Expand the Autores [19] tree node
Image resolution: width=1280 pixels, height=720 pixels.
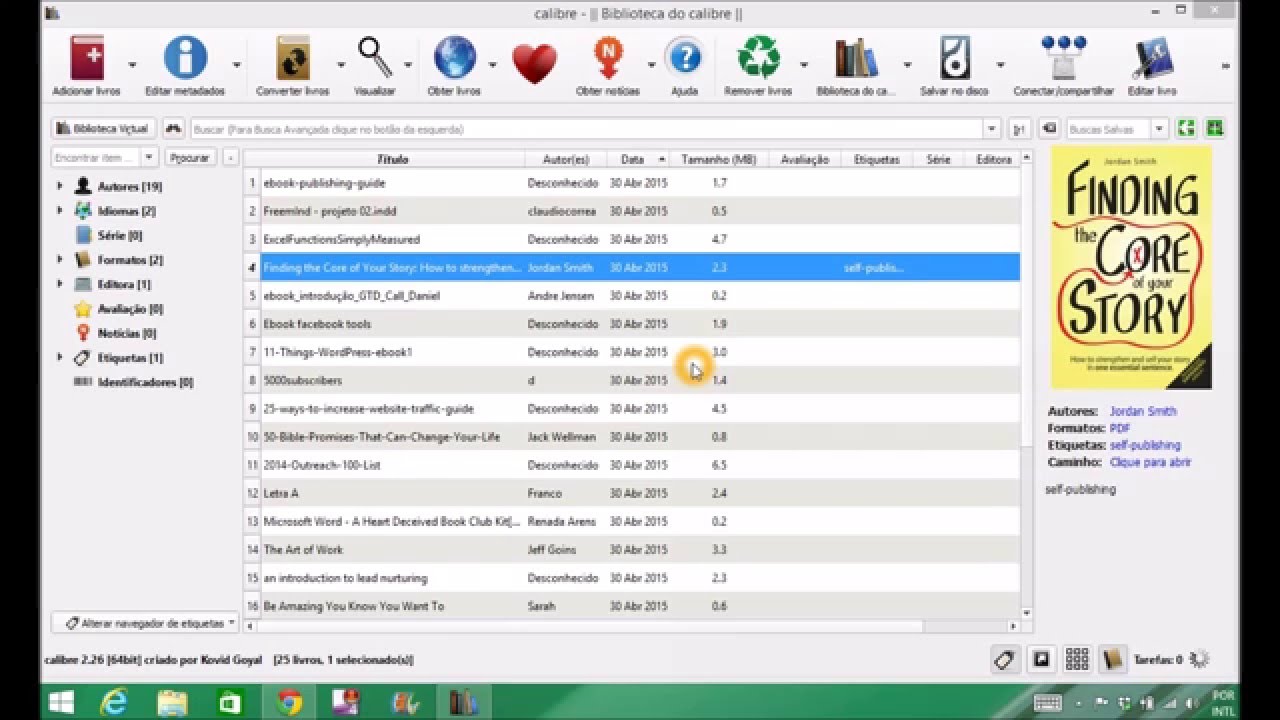point(59,186)
